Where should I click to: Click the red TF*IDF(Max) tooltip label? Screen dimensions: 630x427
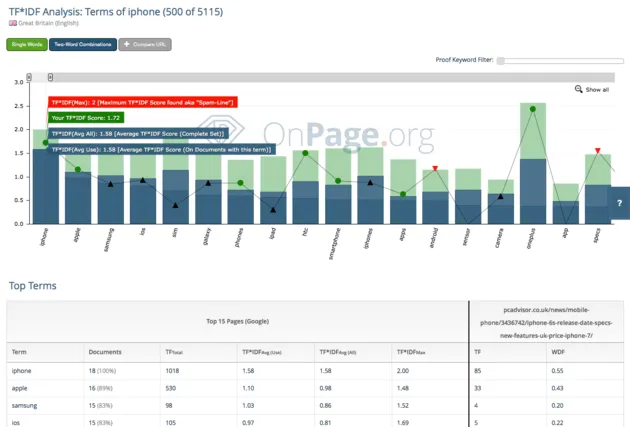(143, 102)
